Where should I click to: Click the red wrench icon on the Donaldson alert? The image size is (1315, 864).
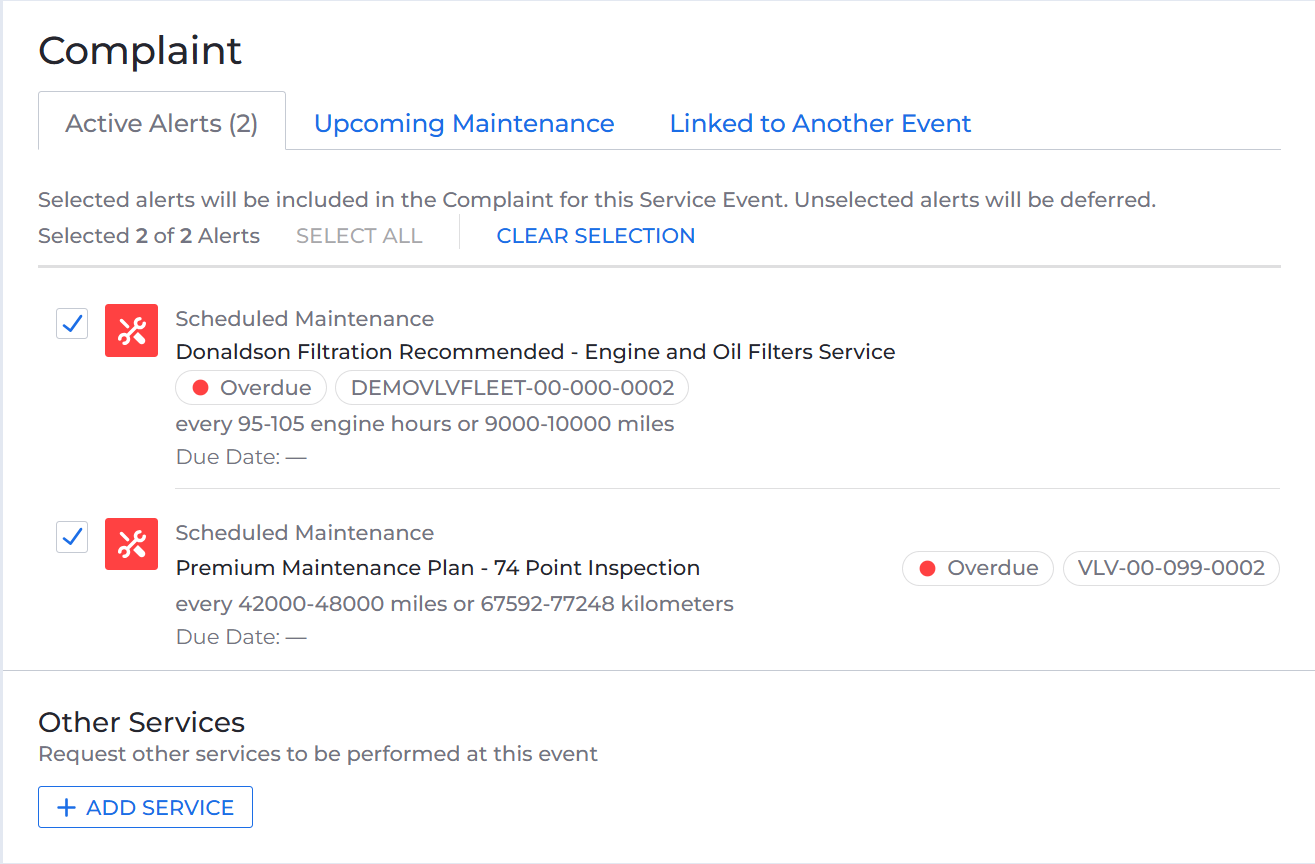point(131,330)
